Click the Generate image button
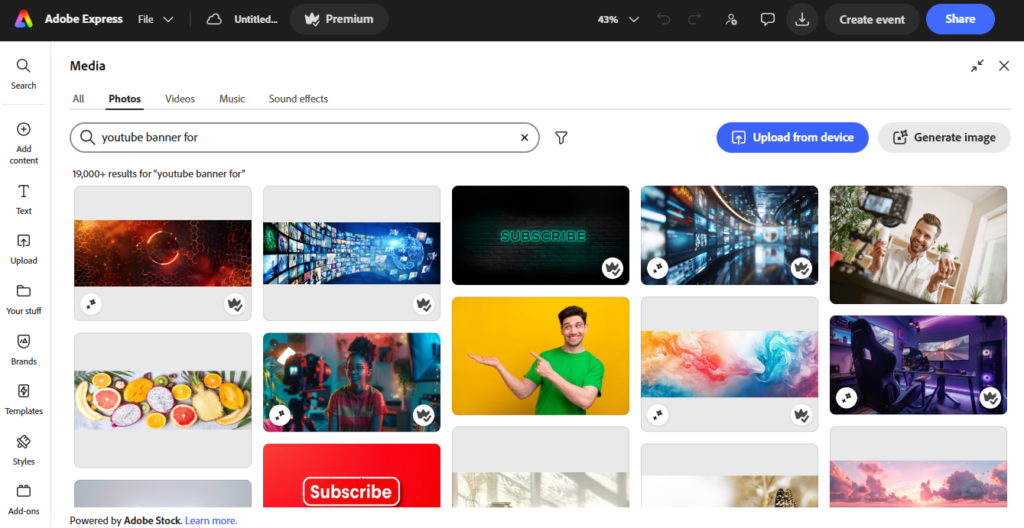This screenshot has height=528, width=1024. (944, 138)
